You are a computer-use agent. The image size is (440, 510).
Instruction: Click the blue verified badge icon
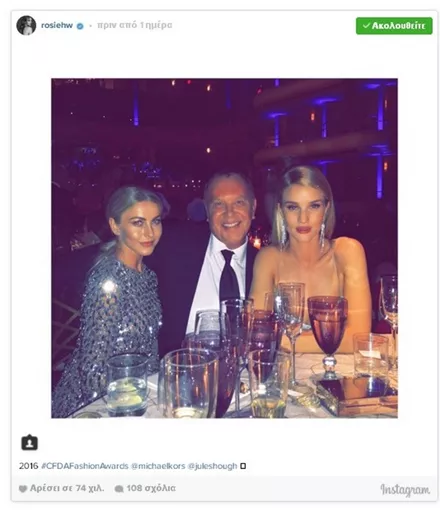click(x=80, y=26)
